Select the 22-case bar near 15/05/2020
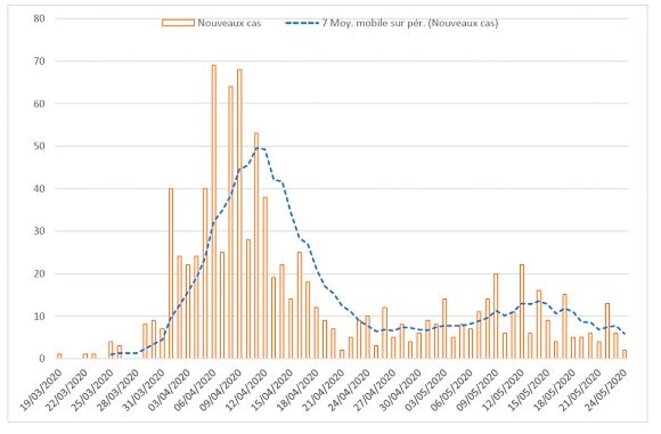This screenshot has height=434, width=661. 522,311
